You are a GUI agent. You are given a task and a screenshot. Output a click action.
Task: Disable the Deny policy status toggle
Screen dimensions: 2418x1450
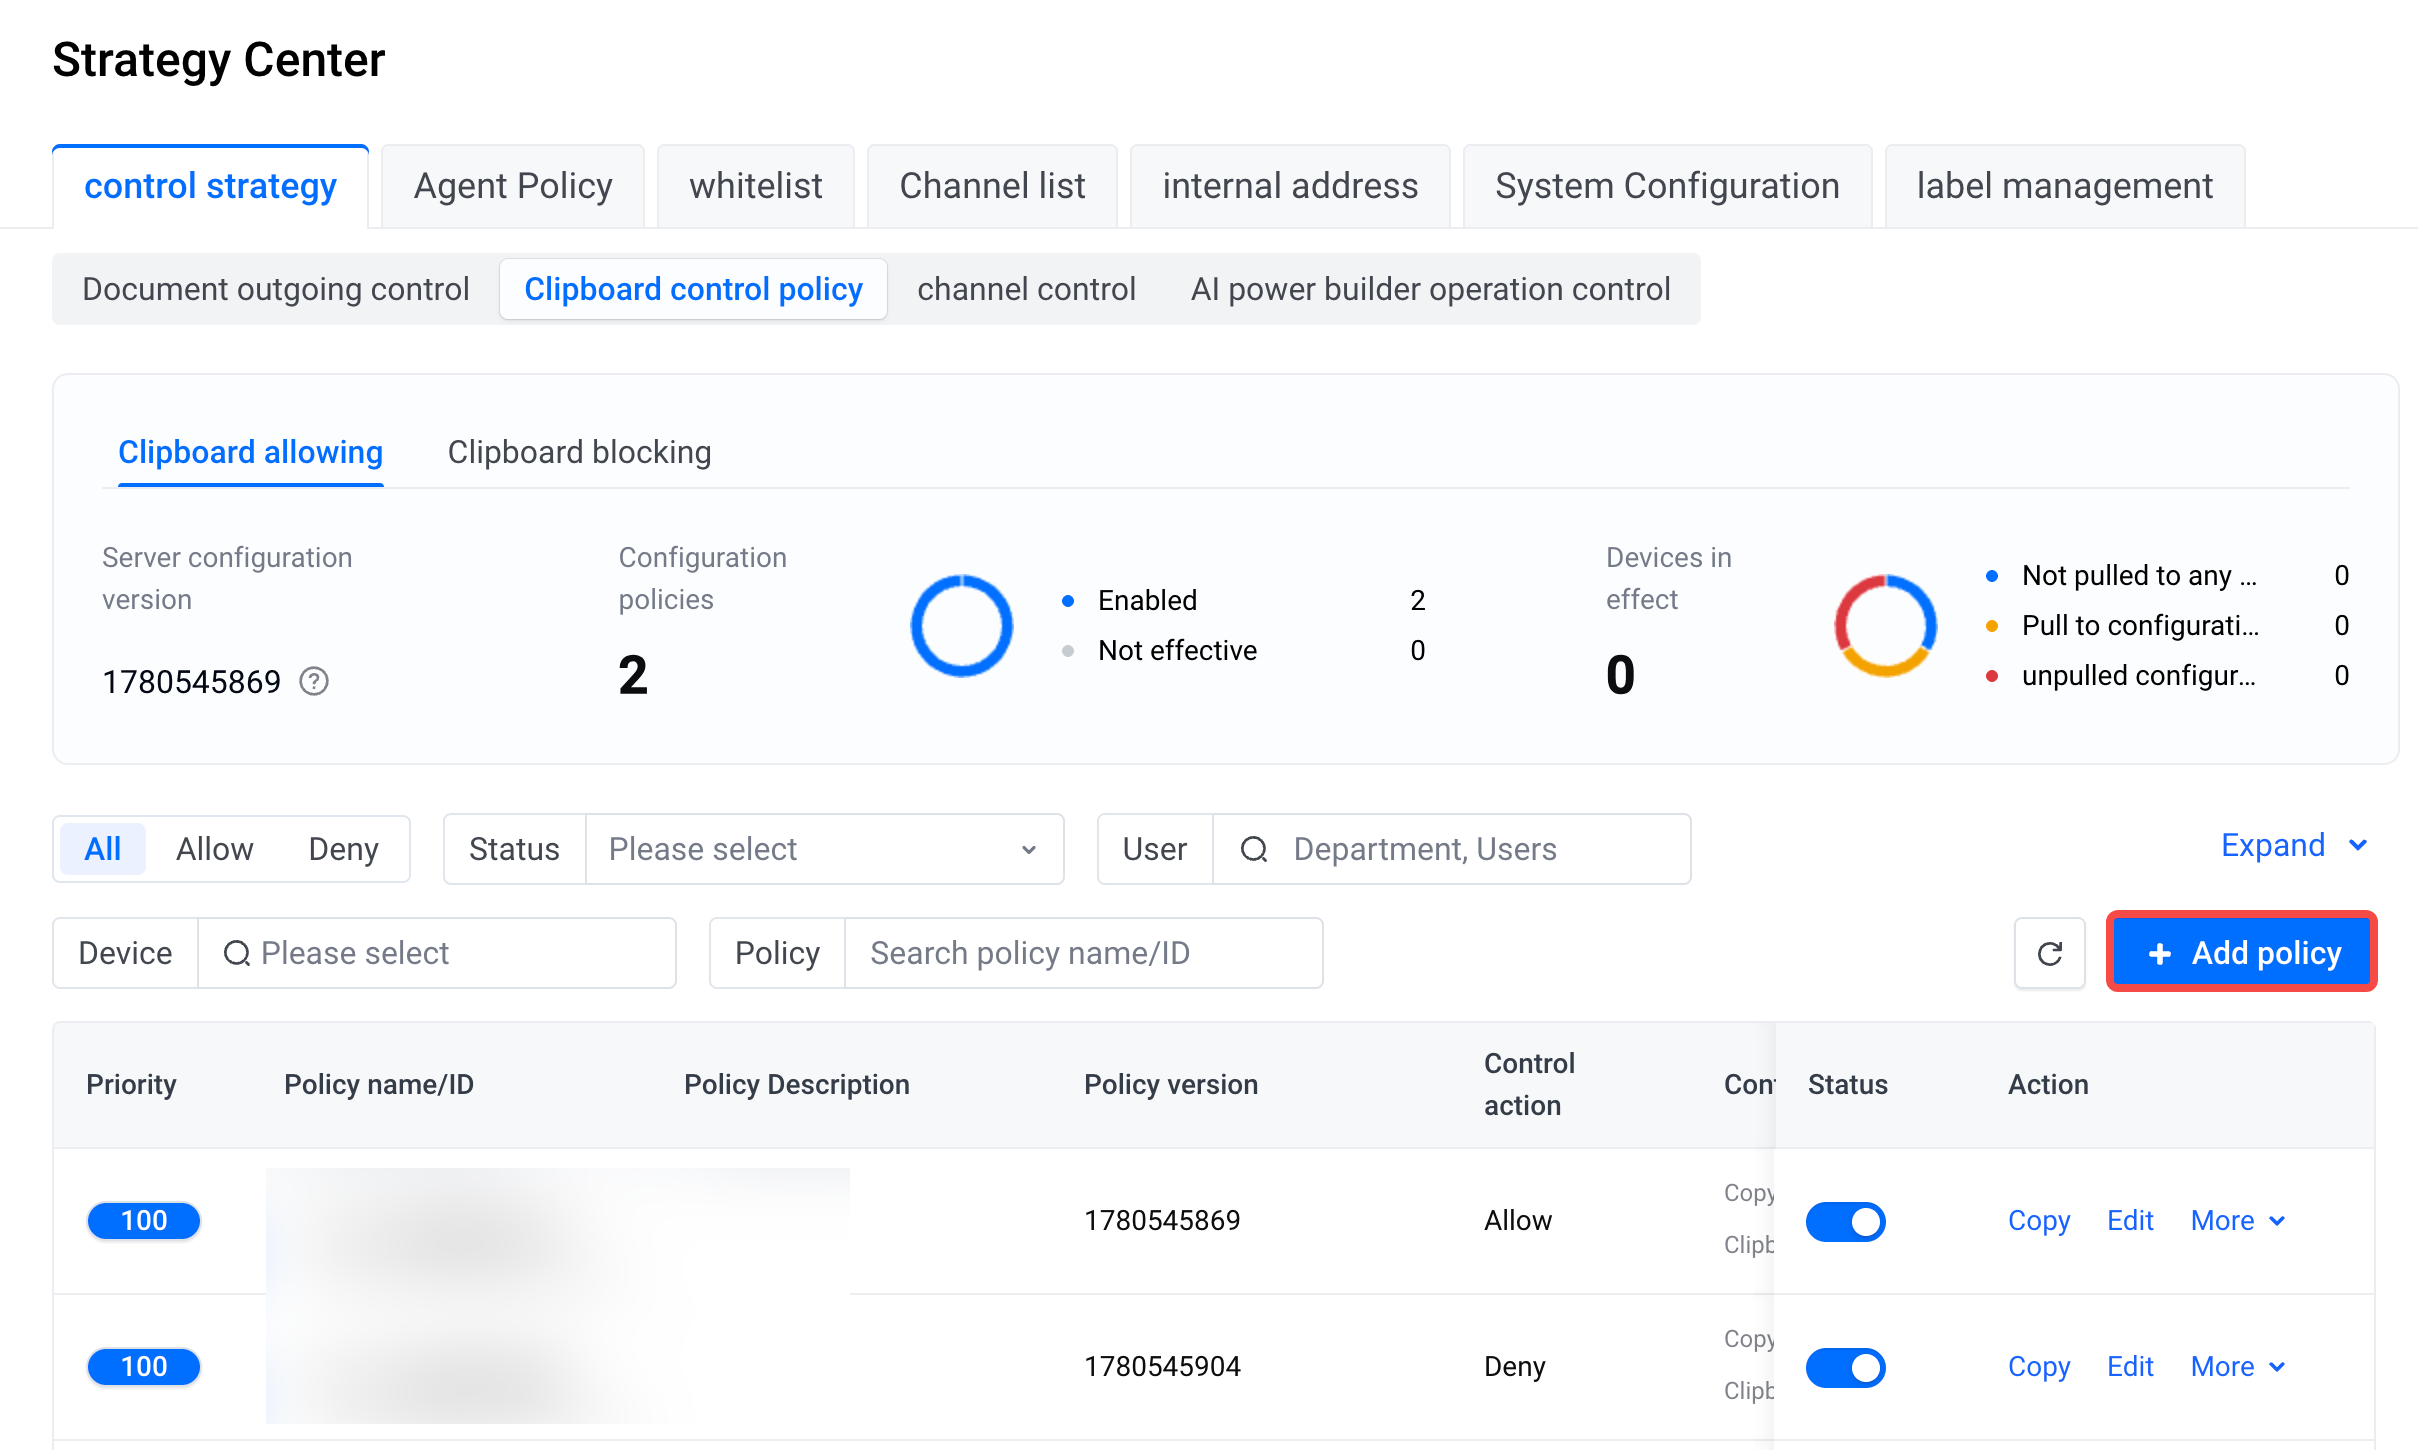1846,1367
